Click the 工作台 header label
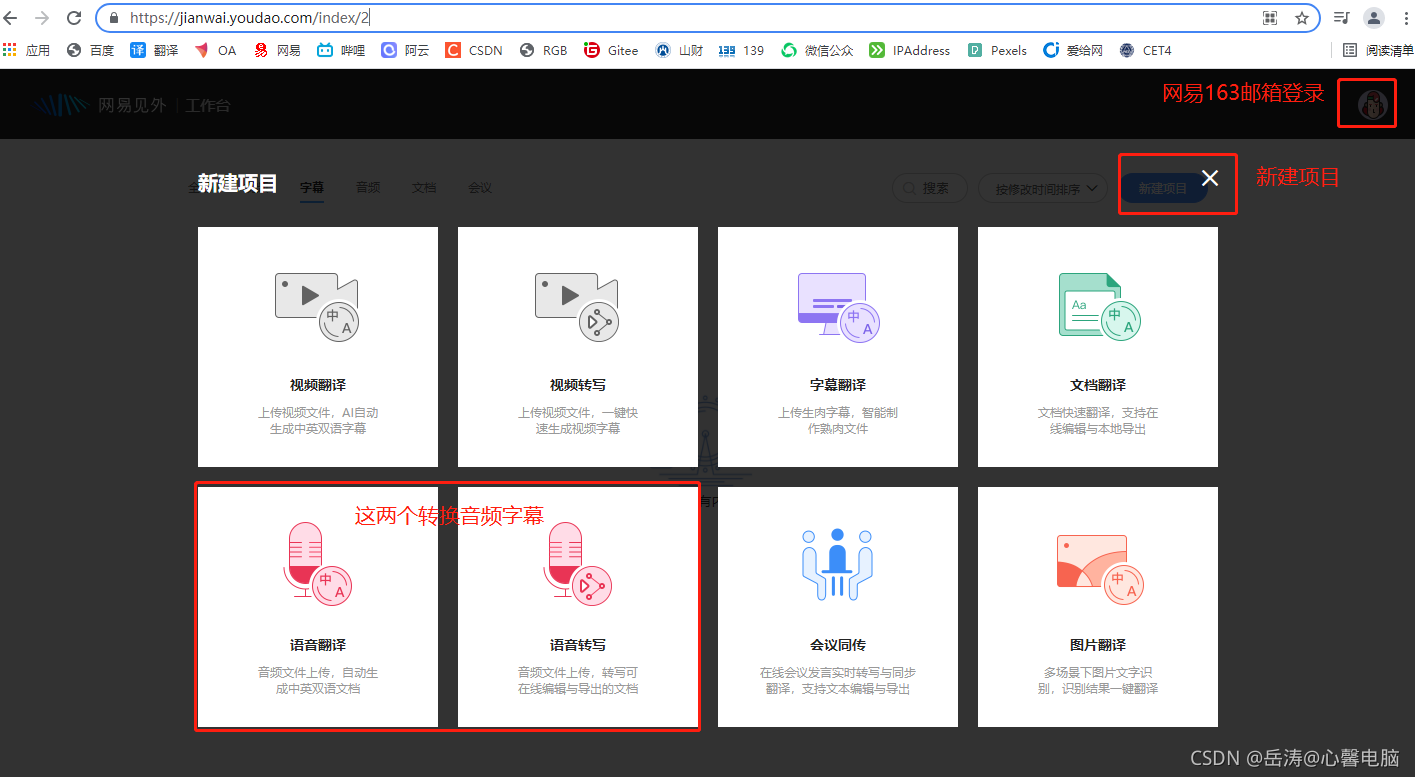The width and height of the screenshot is (1415, 777). pyautogui.click(x=207, y=105)
